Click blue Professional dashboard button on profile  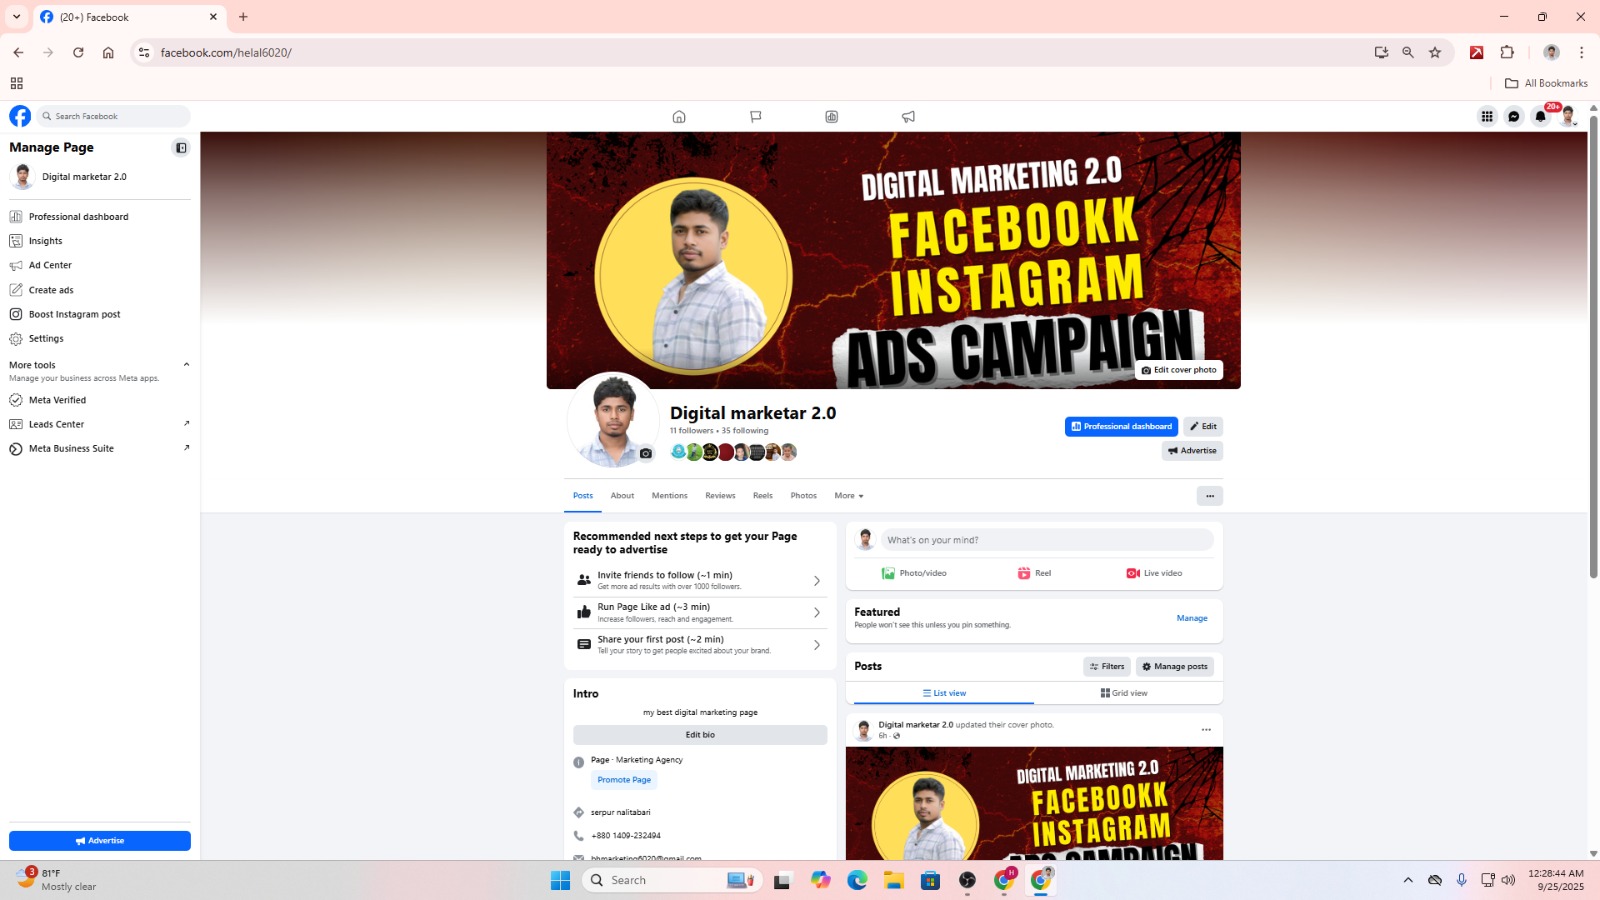1121,426
